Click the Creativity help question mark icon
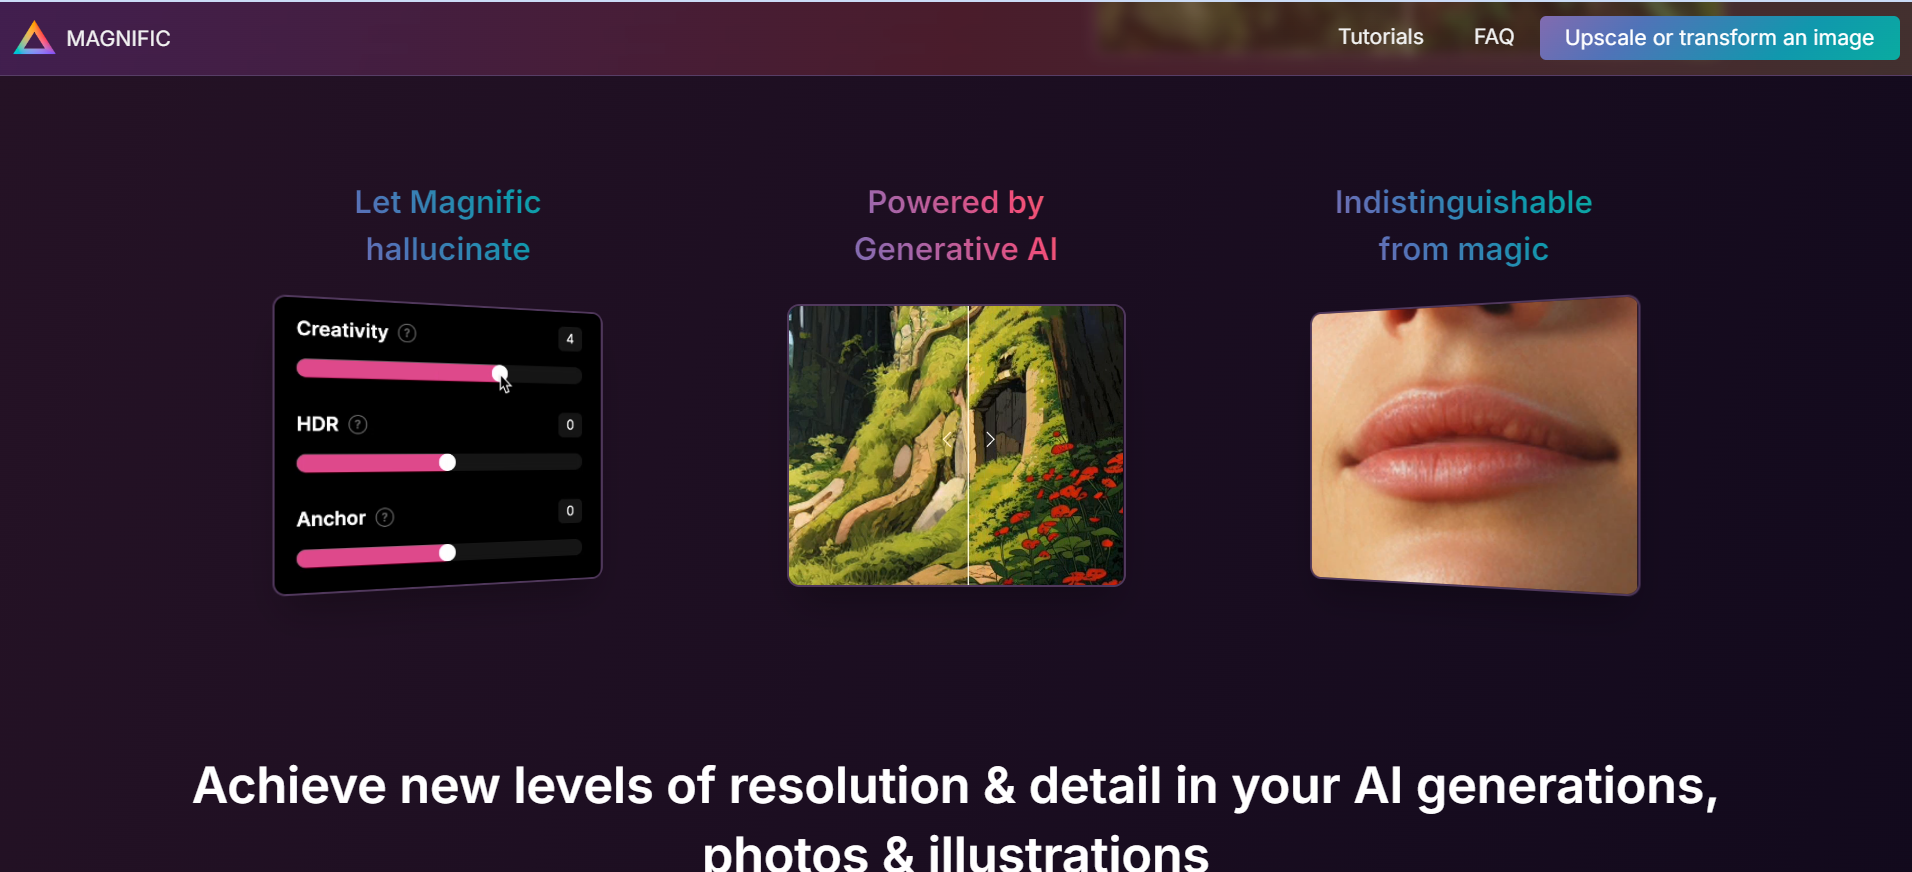Screen dimensions: 1912x872 coord(407,333)
